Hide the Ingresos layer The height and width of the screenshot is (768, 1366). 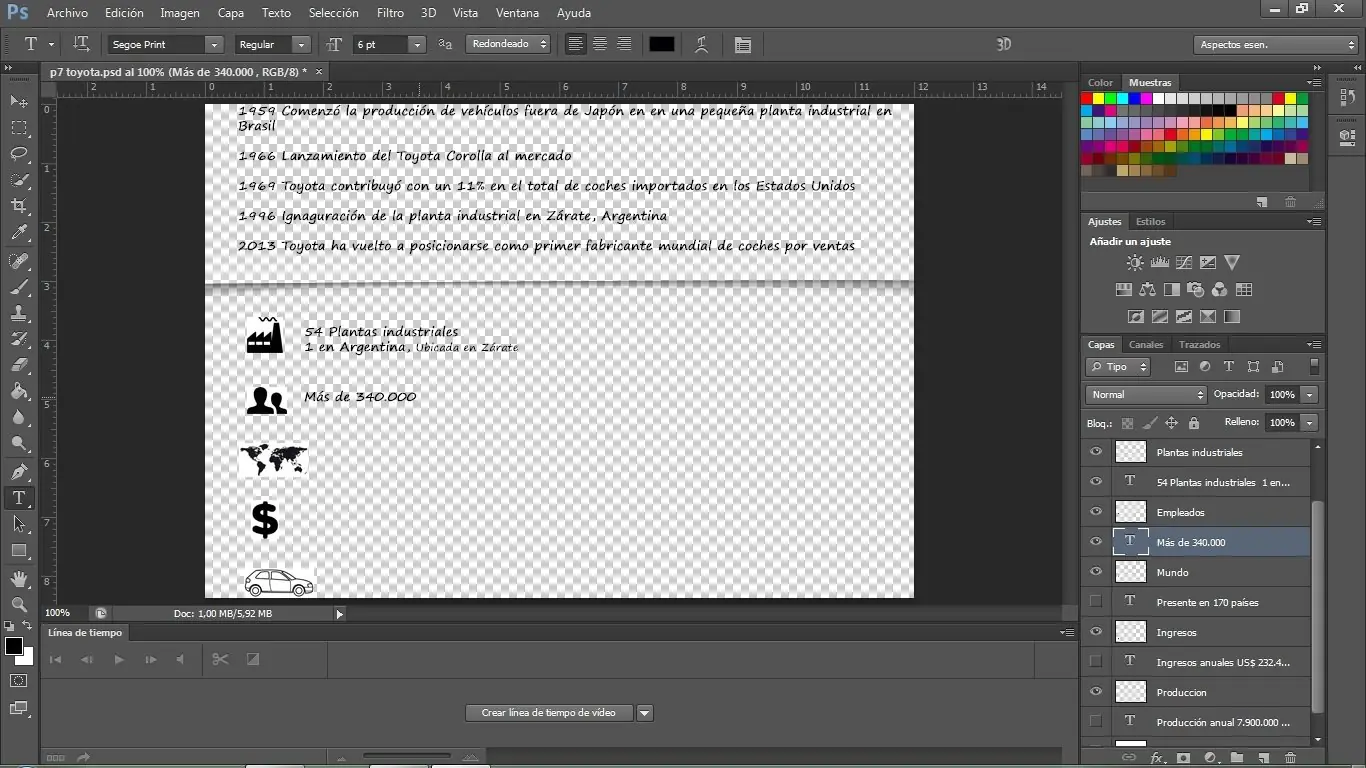[1096, 632]
